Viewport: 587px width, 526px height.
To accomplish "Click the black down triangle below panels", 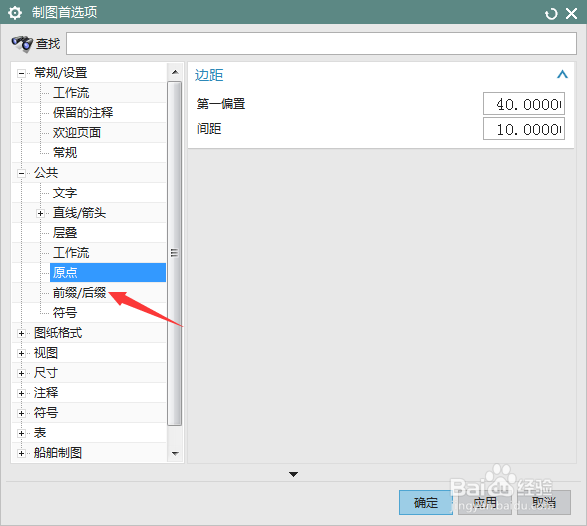I will point(294,474).
